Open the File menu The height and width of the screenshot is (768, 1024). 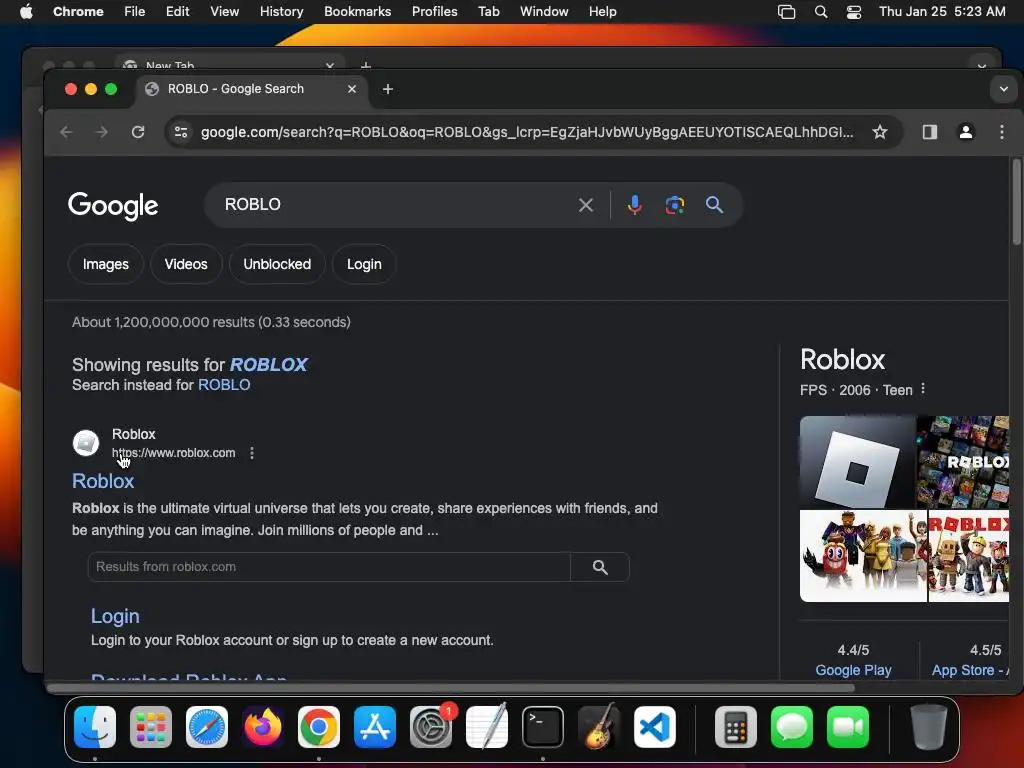point(135,12)
